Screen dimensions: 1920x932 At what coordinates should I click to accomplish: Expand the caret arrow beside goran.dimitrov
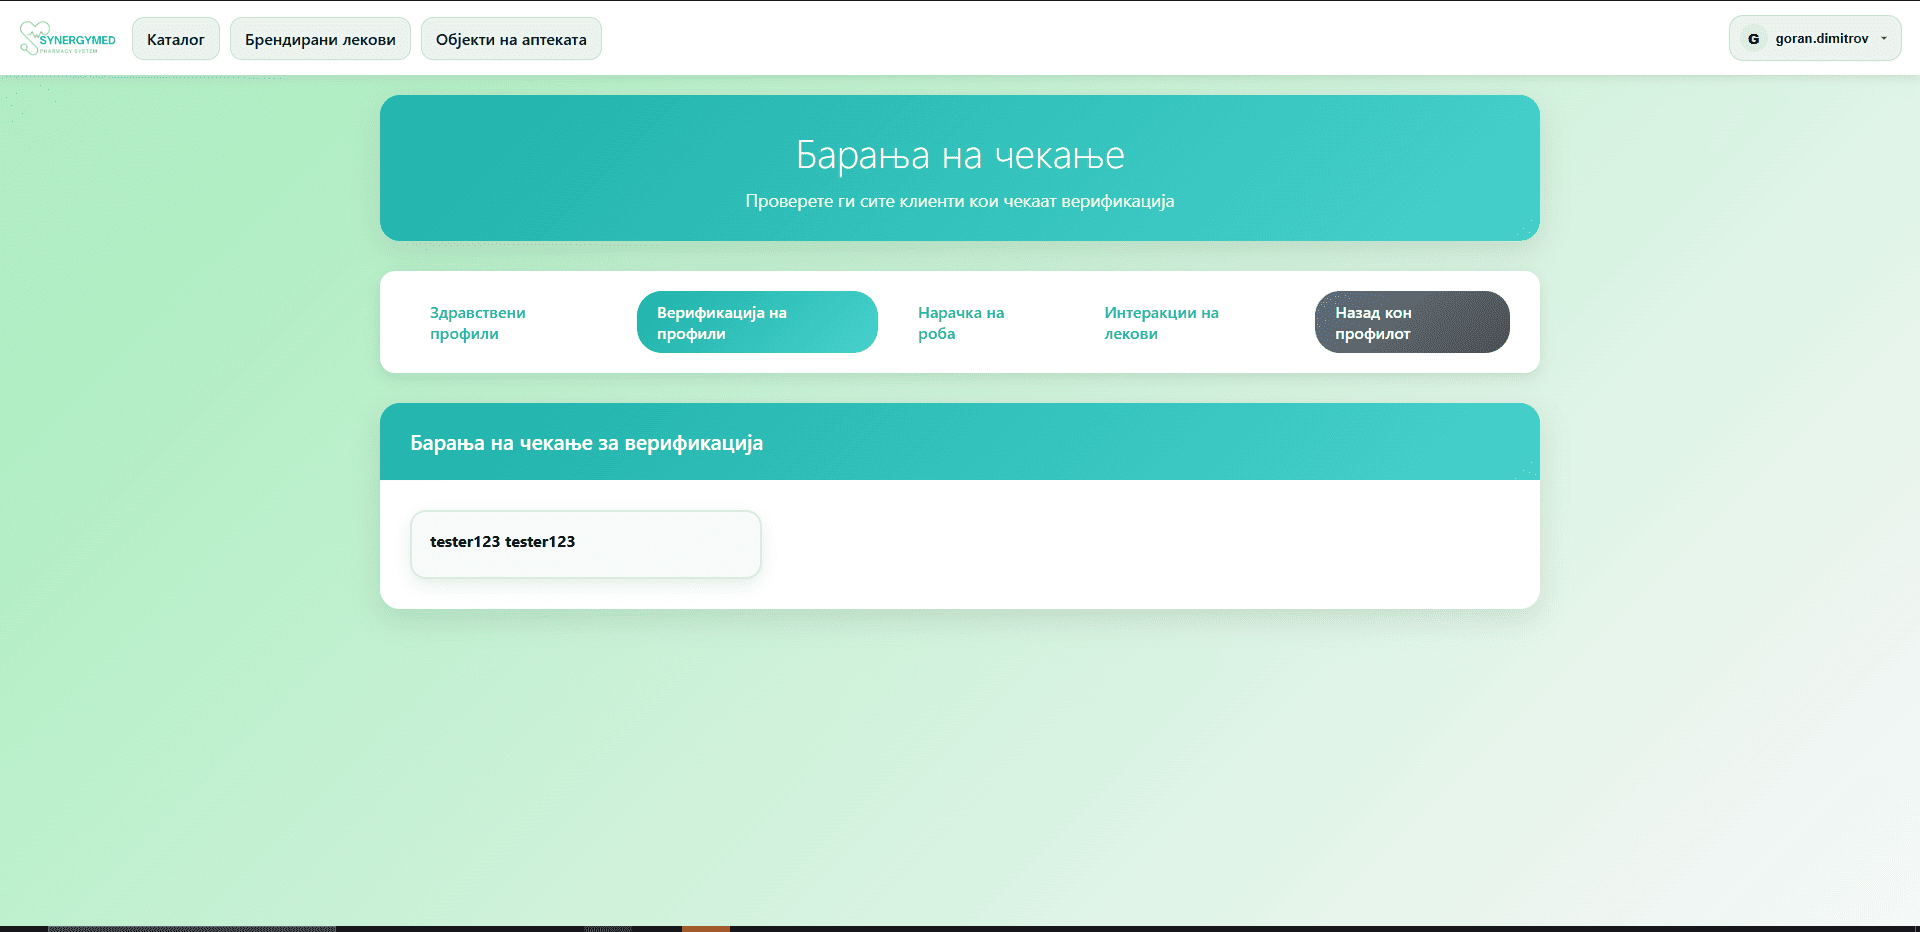pos(1884,39)
